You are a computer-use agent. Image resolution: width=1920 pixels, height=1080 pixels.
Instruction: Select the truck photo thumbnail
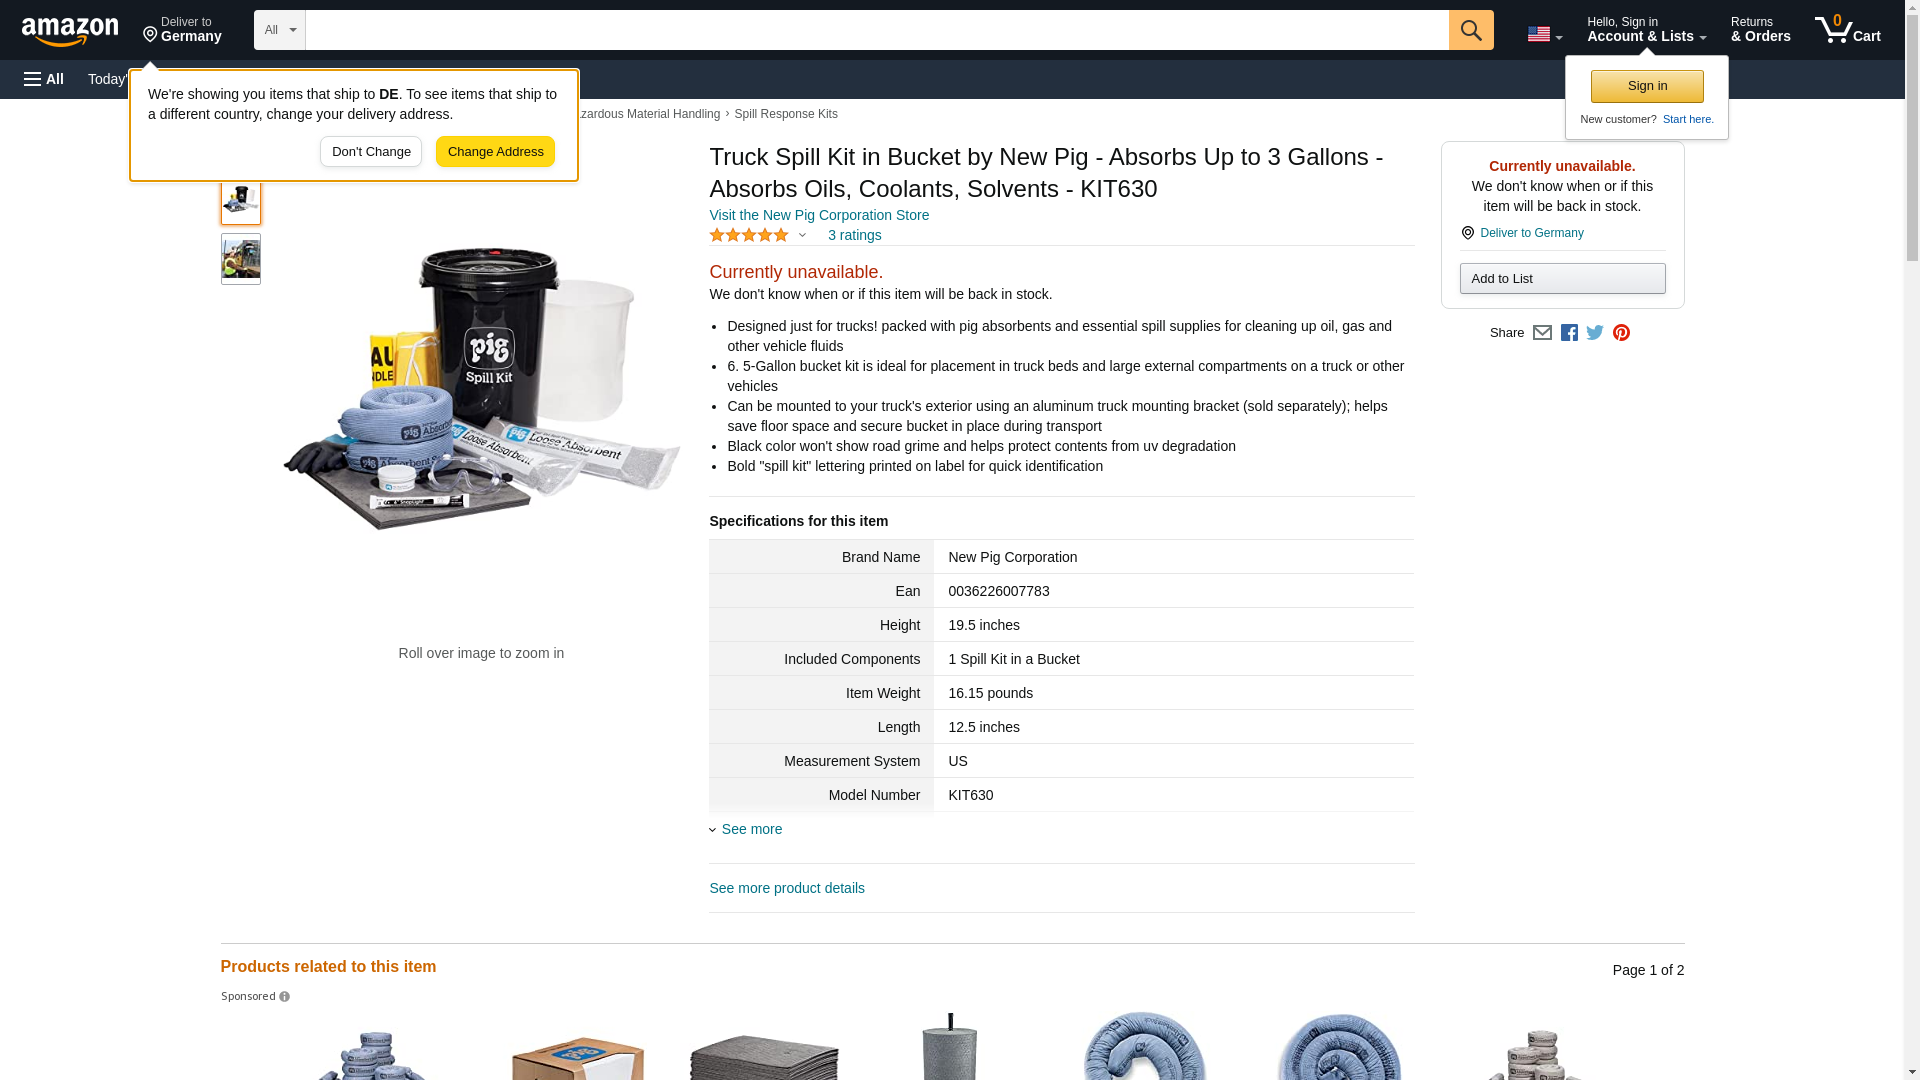[x=241, y=259]
